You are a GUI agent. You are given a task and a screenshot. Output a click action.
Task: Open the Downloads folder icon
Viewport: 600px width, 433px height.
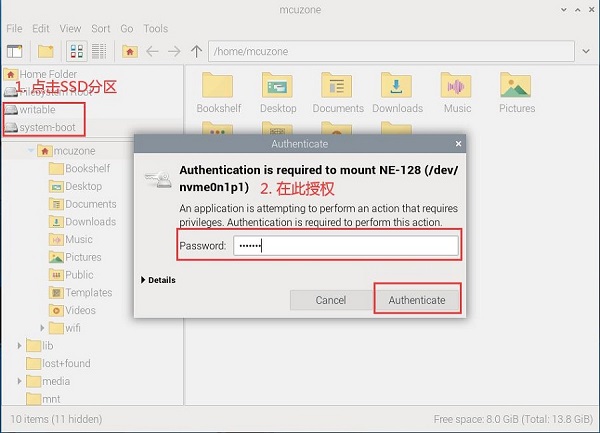(x=398, y=93)
